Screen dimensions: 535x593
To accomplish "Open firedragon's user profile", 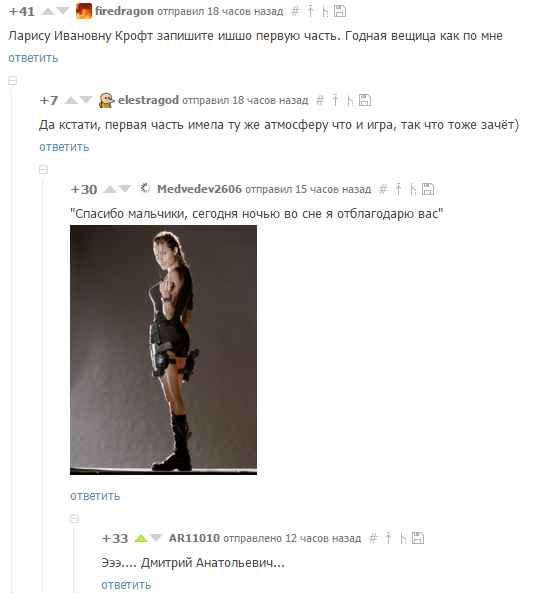I will [x=124, y=11].
